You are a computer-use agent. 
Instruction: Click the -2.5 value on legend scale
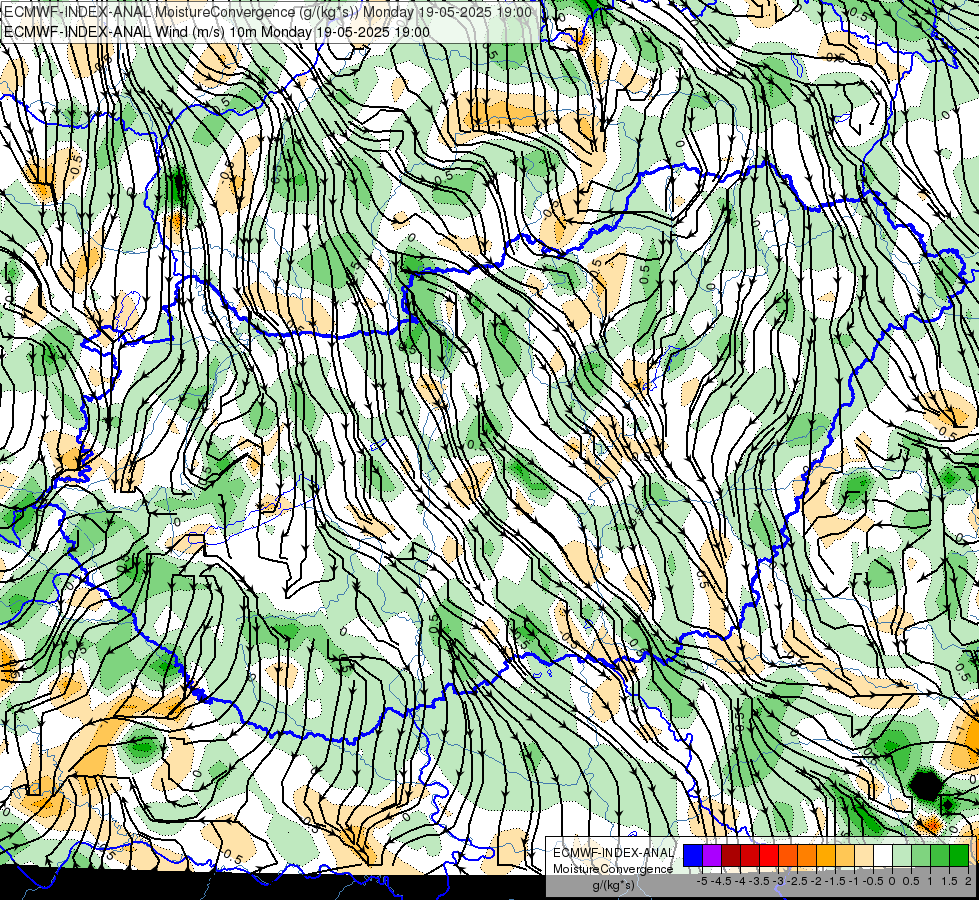799,881
